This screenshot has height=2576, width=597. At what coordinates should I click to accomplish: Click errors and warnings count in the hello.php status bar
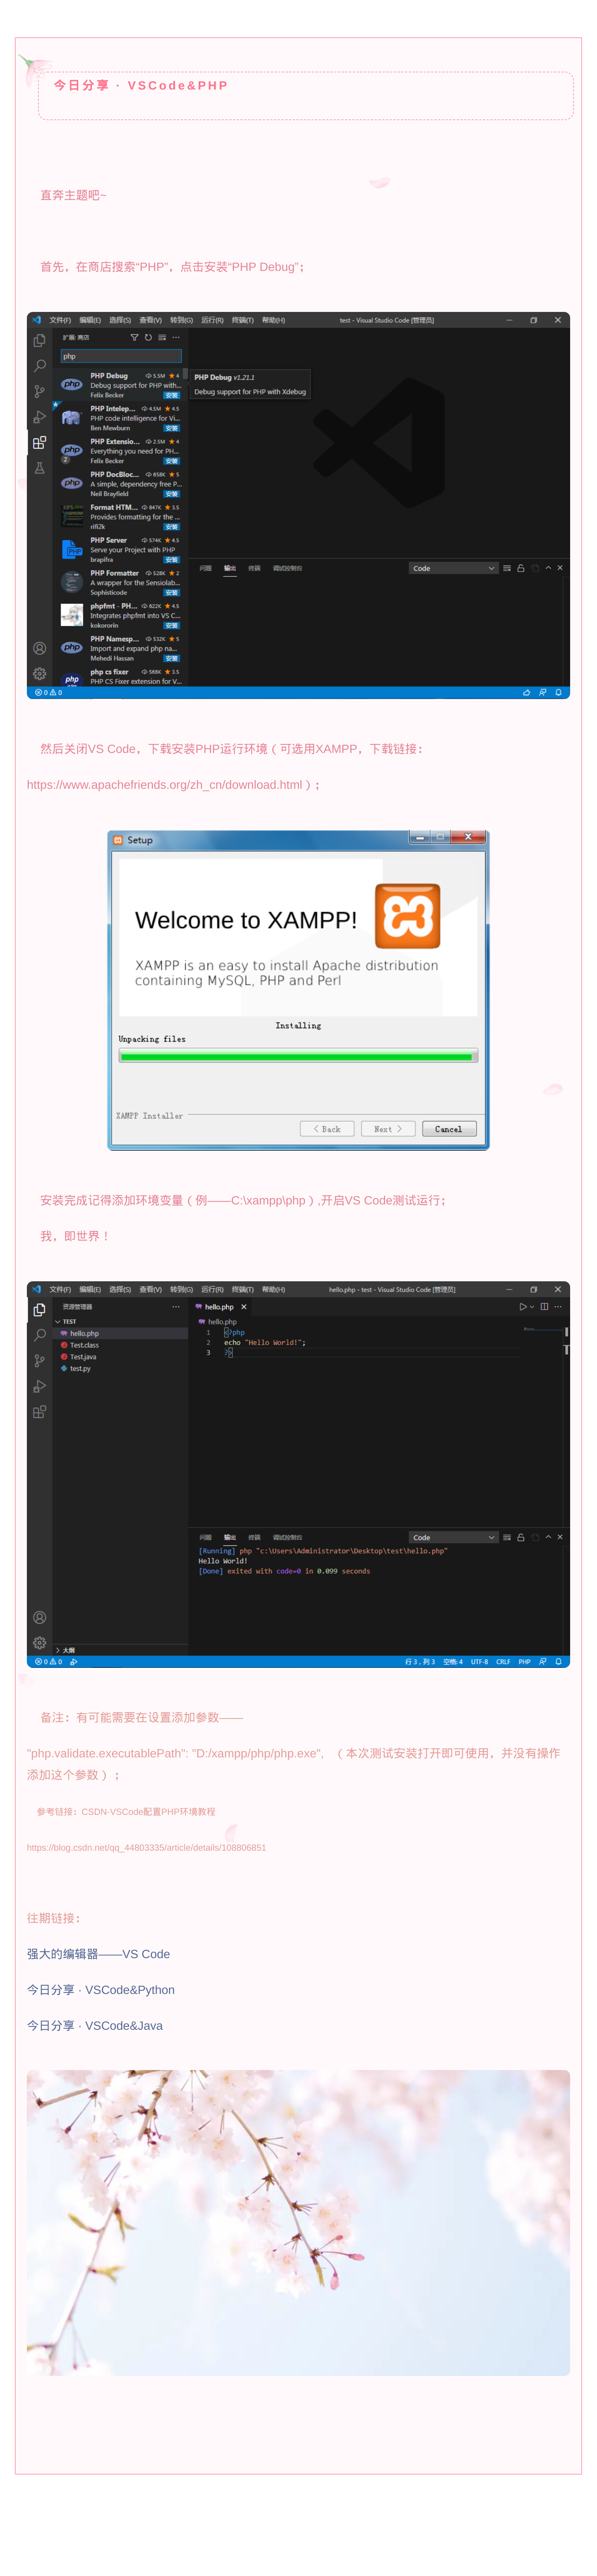(48, 1662)
